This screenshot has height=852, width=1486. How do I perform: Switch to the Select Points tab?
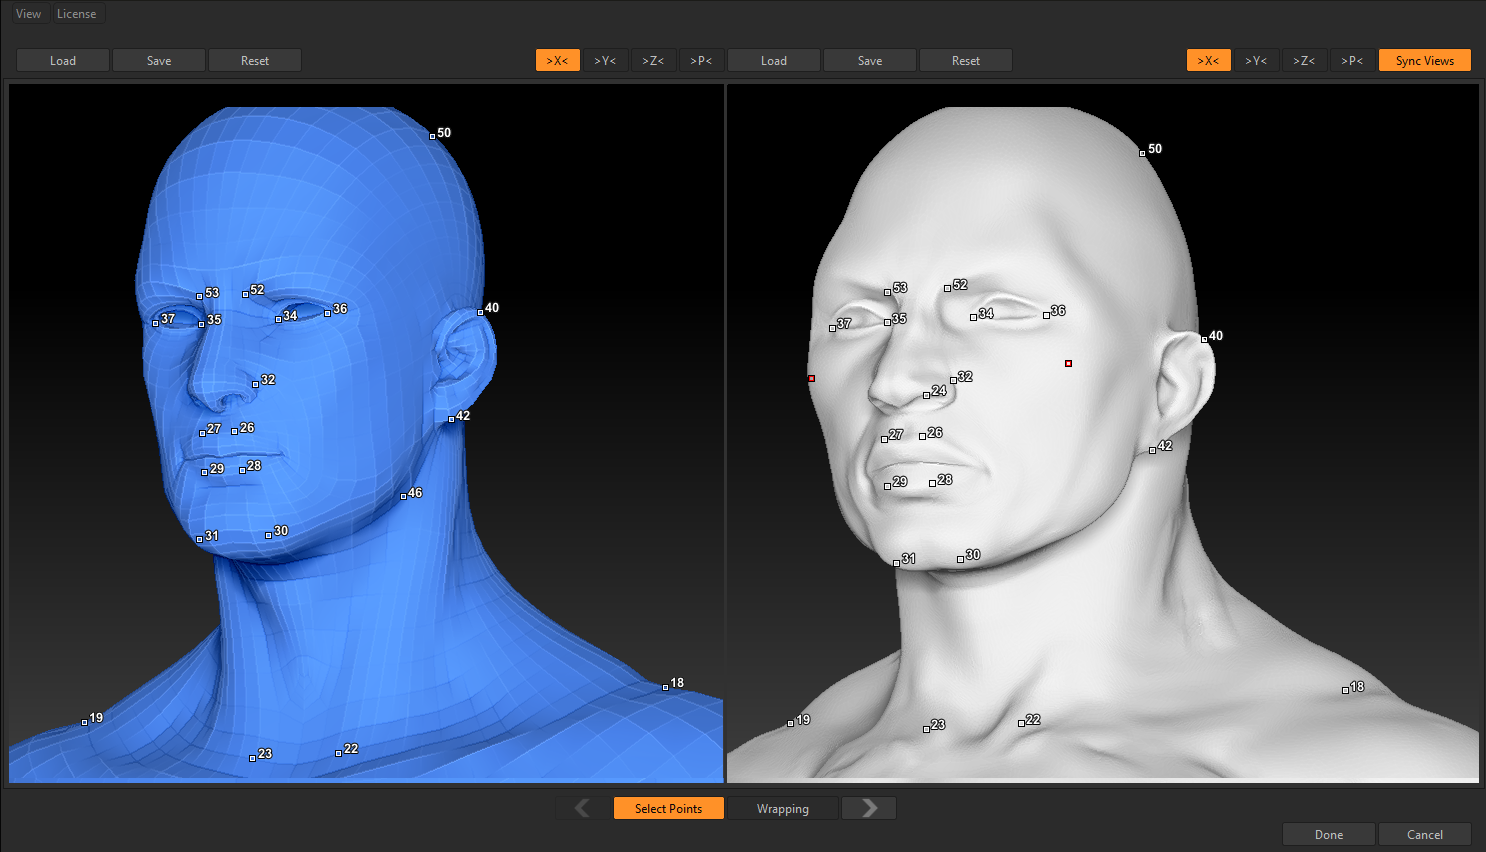(x=669, y=808)
